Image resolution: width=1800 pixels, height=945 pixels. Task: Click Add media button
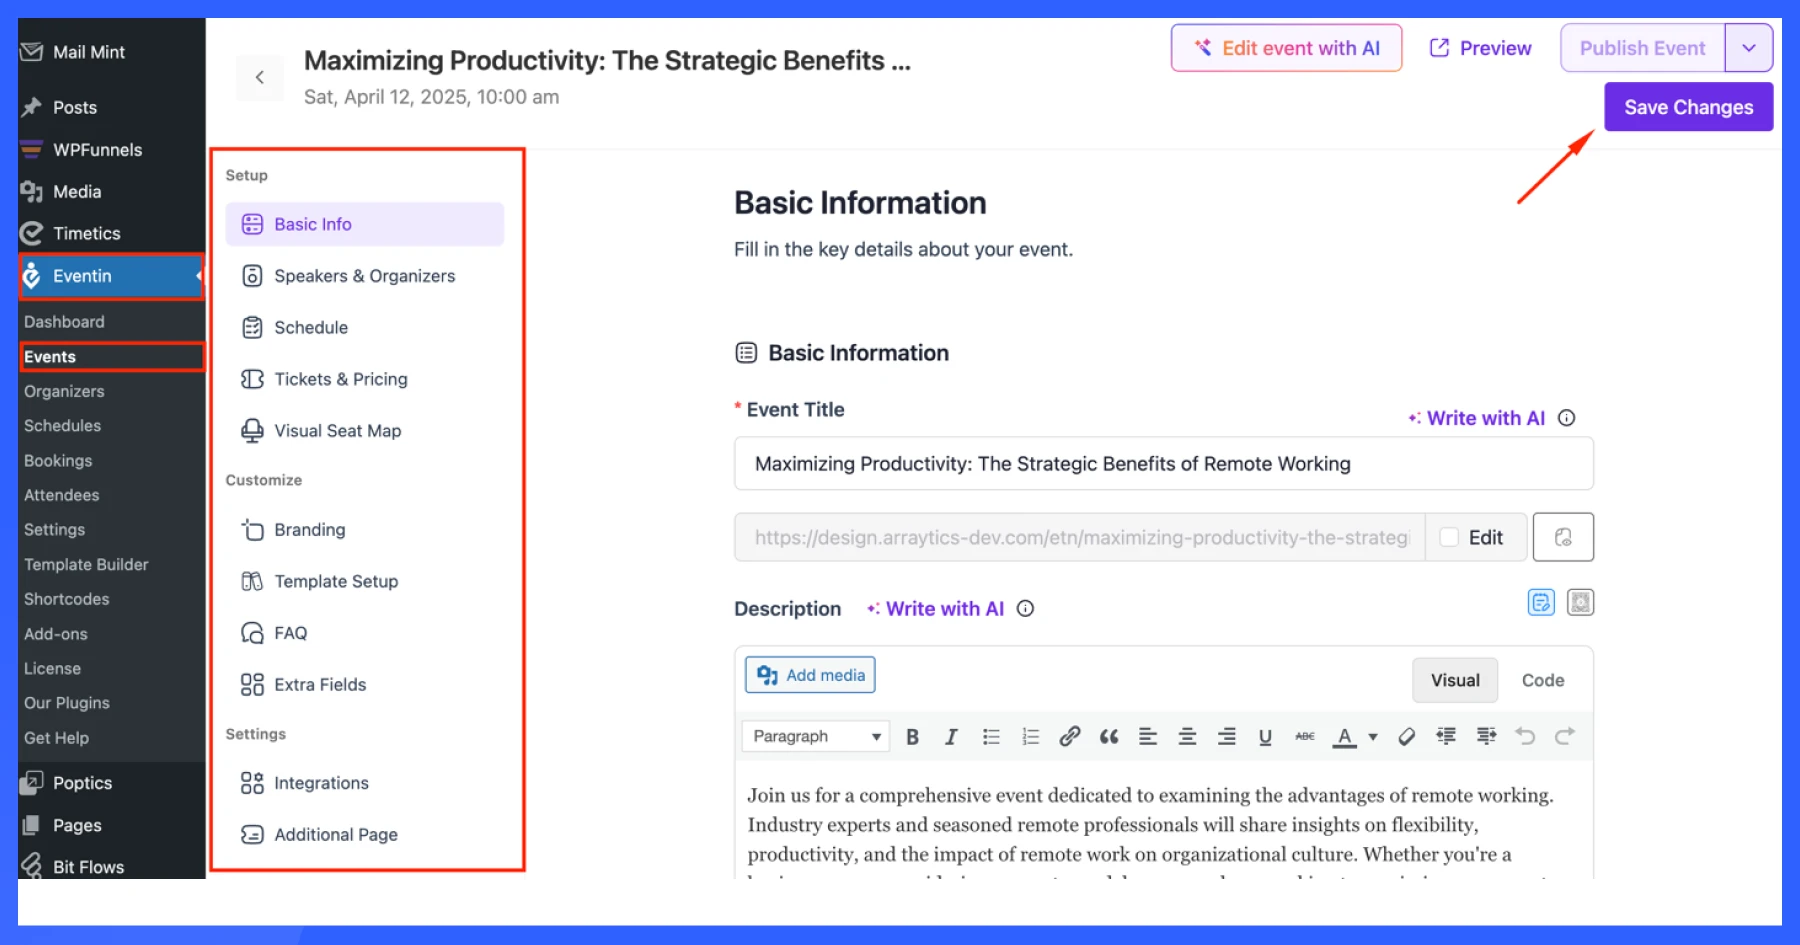coord(810,675)
